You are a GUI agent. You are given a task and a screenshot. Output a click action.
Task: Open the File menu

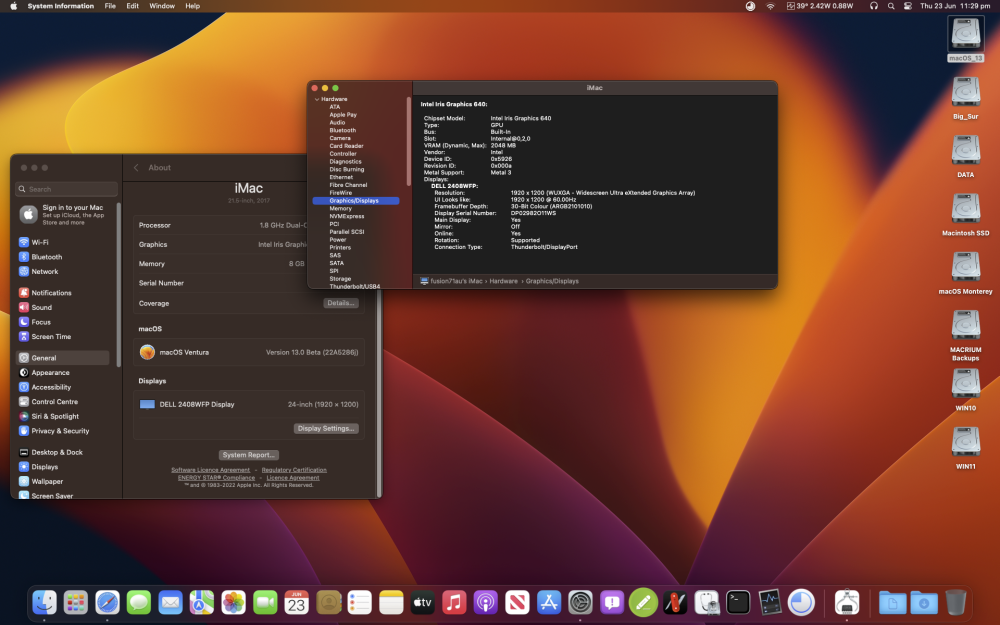(110, 6)
